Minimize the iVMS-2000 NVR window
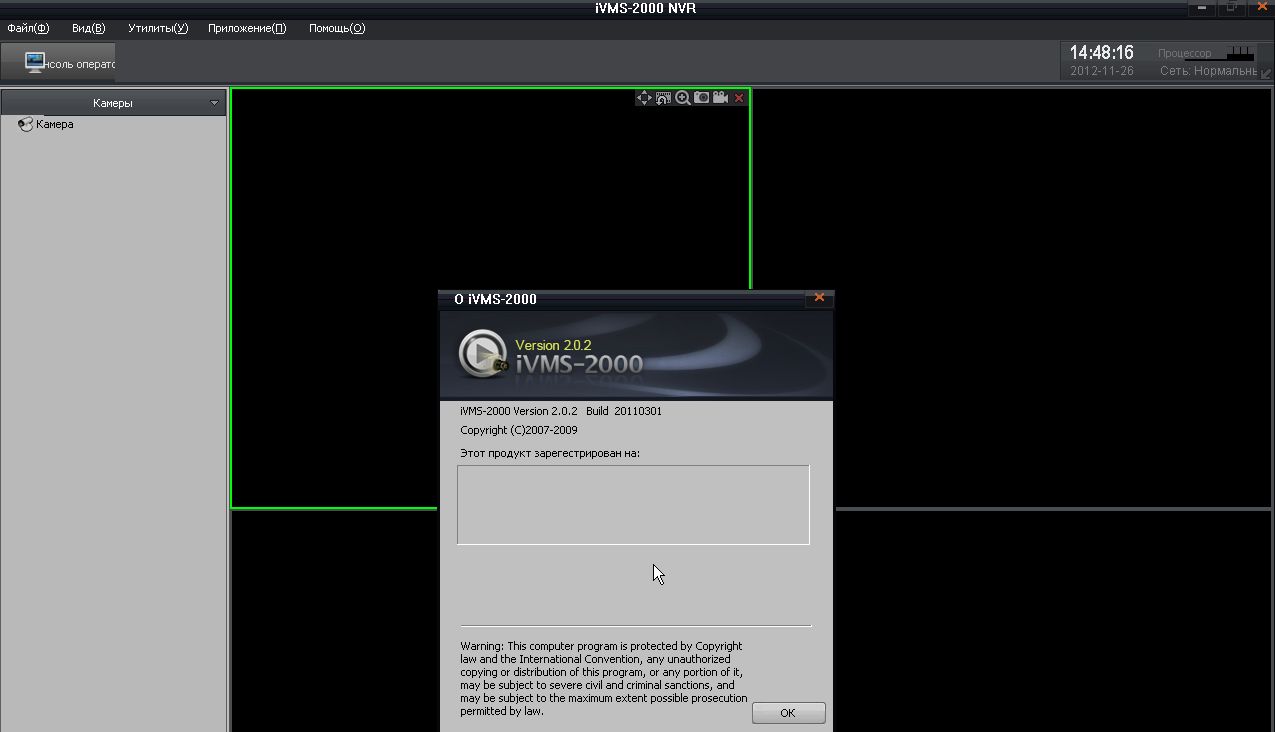Screen dimensions: 1275x732 [x=1202, y=7]
